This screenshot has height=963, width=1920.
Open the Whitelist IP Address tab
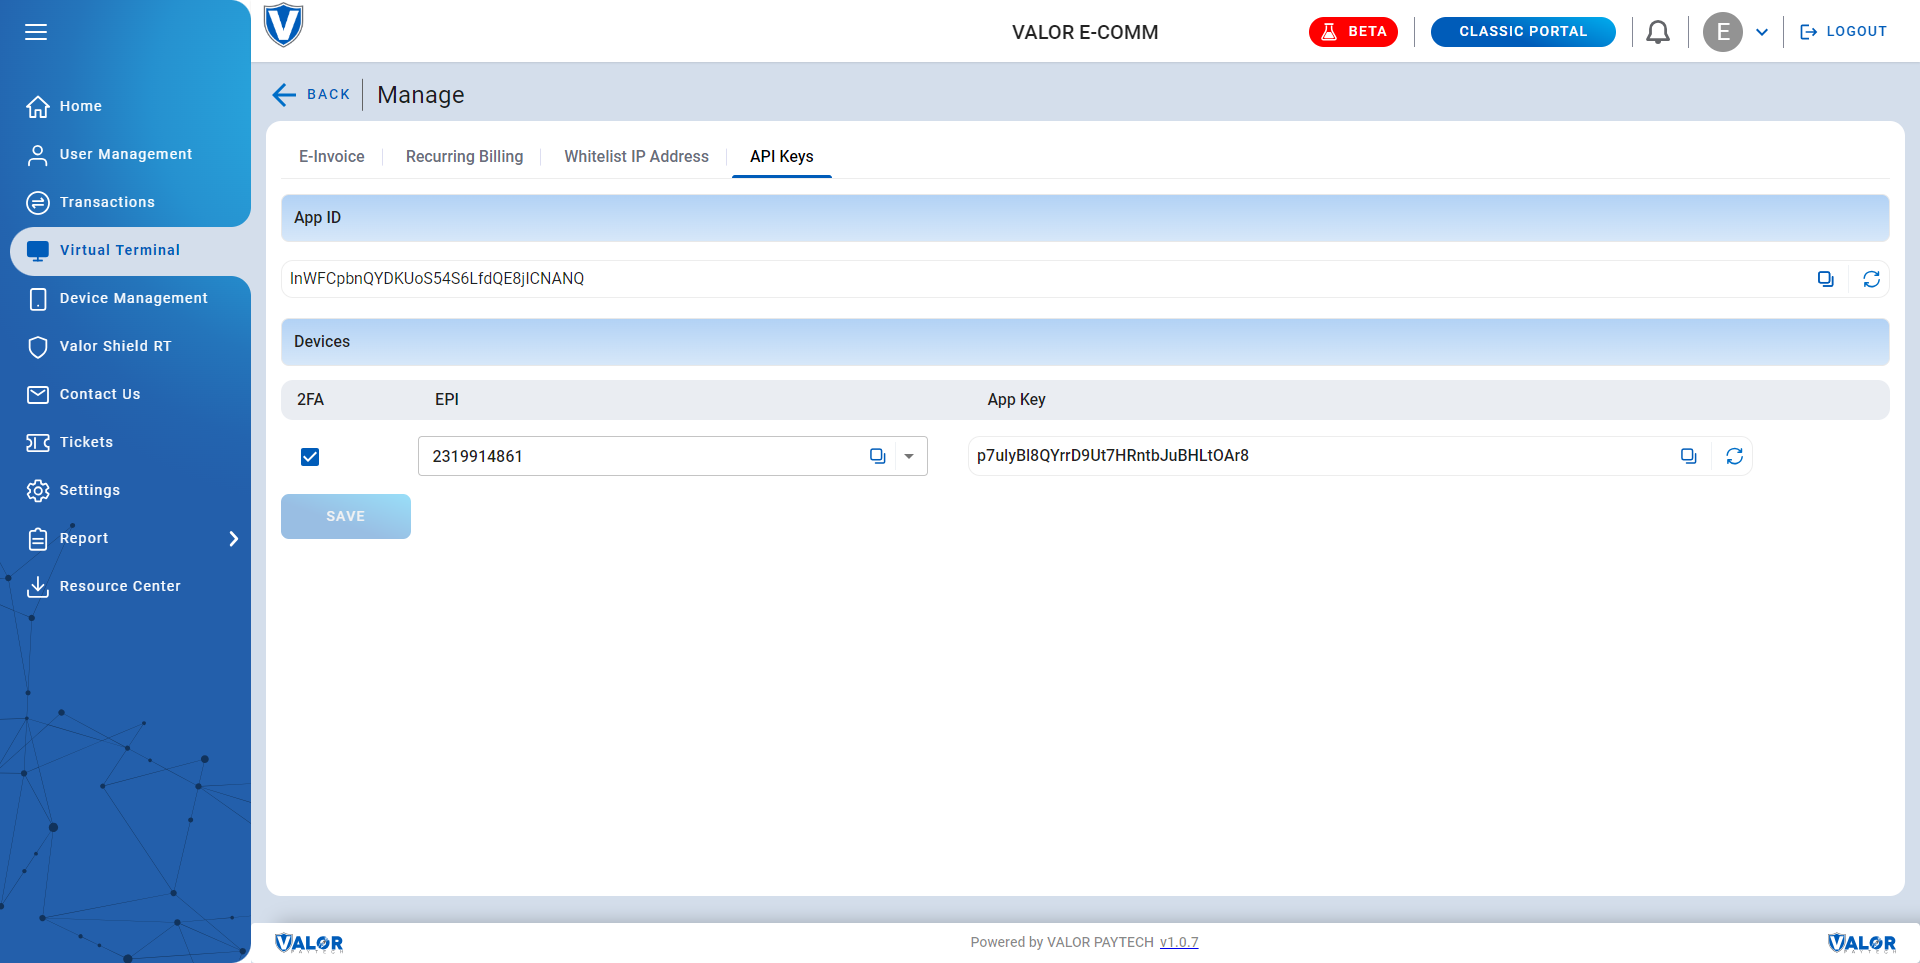click(x=636, y=156)
